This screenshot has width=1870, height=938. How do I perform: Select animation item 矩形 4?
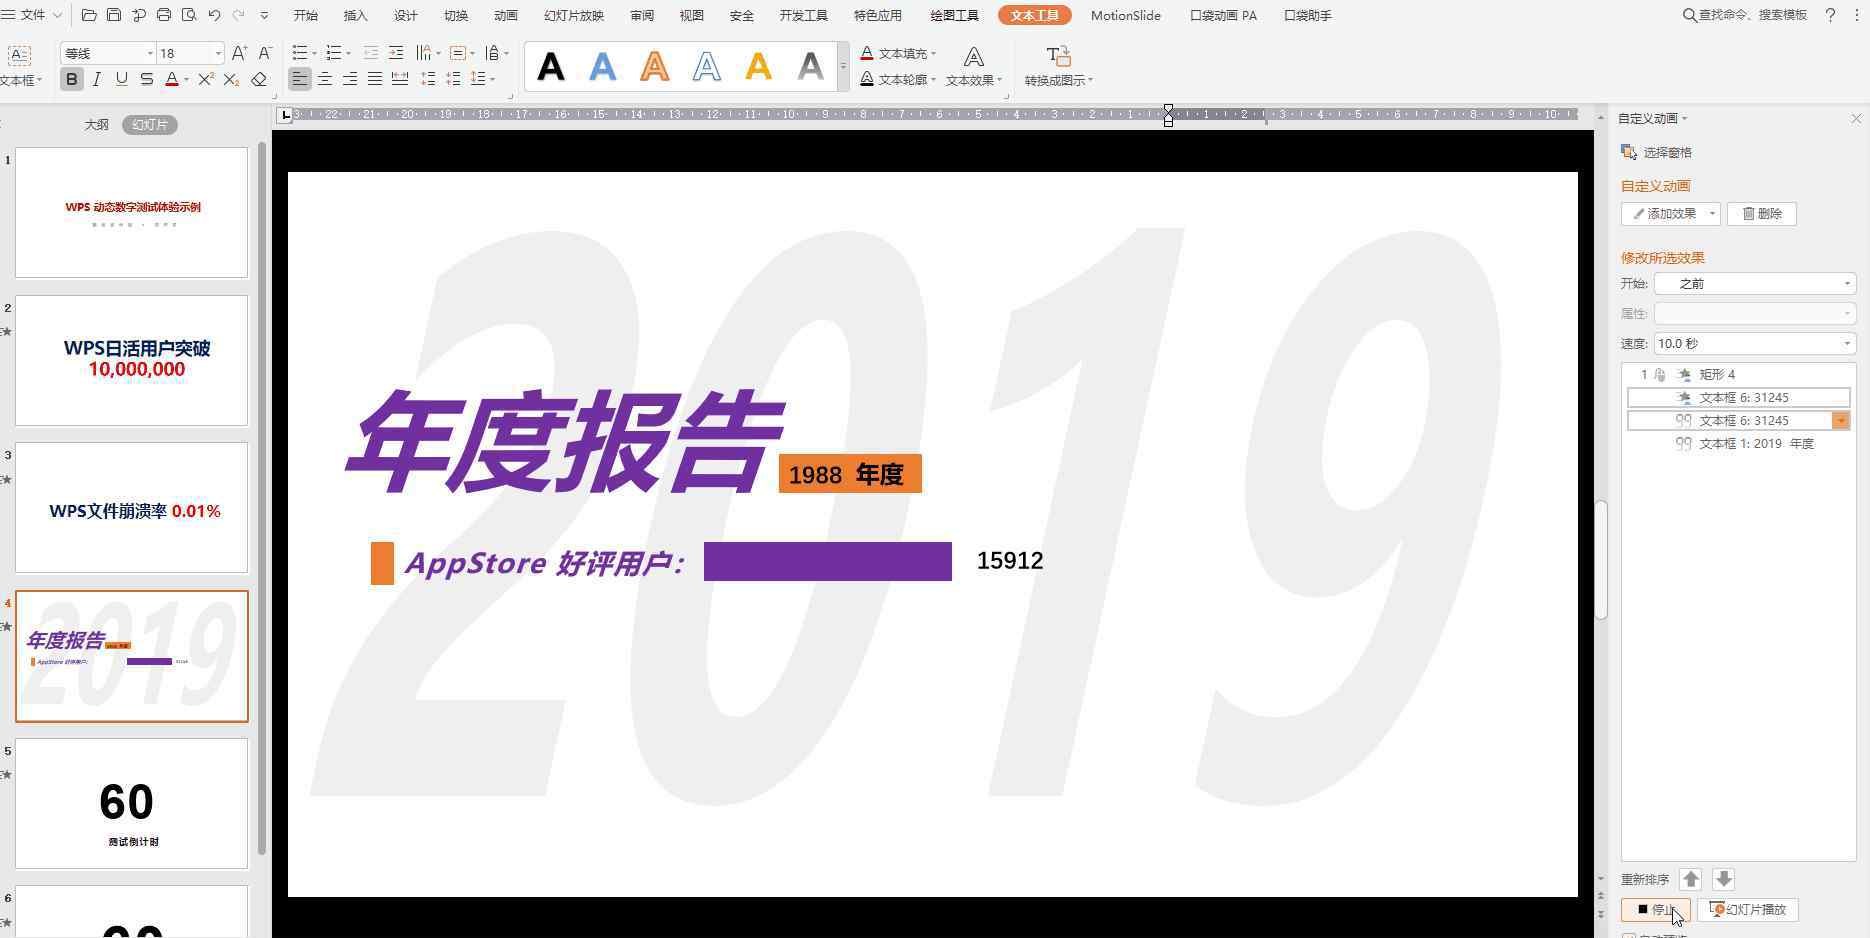1738,374
